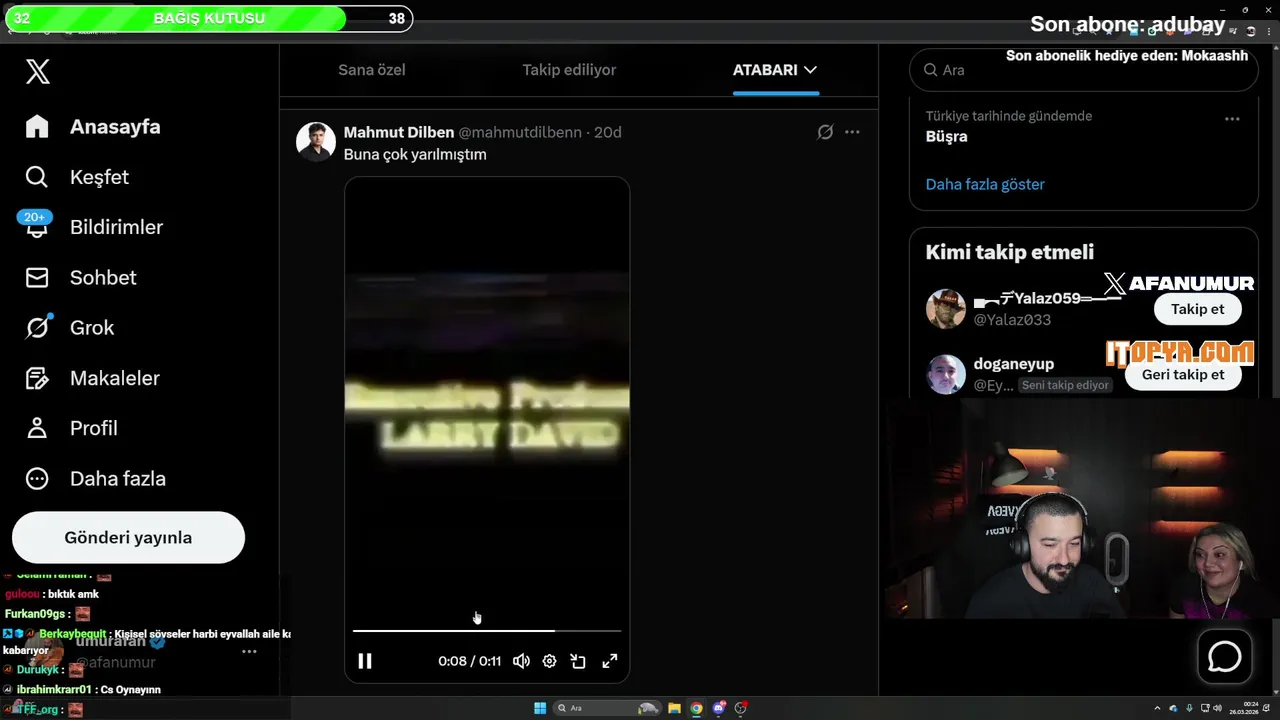Open Yalaz059 profile avatar

click(x=946, y=309)
